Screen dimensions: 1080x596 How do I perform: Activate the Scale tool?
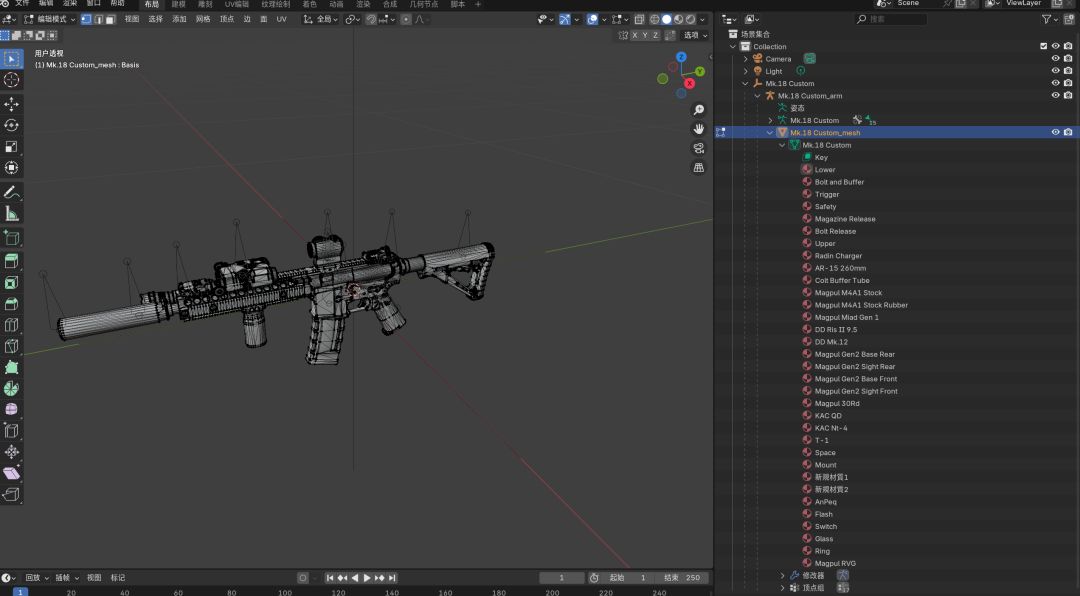[x=12, y=147]
